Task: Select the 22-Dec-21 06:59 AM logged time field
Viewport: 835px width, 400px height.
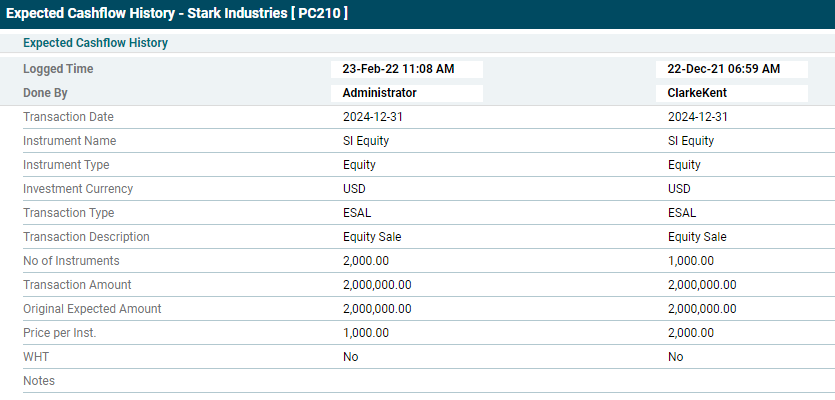Action: [732, 69]
